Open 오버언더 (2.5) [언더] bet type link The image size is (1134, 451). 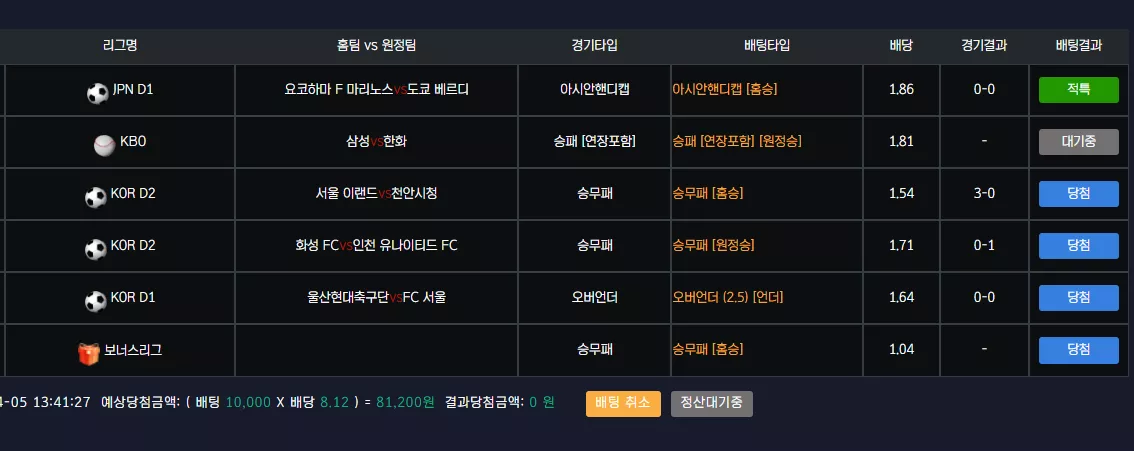728,298
